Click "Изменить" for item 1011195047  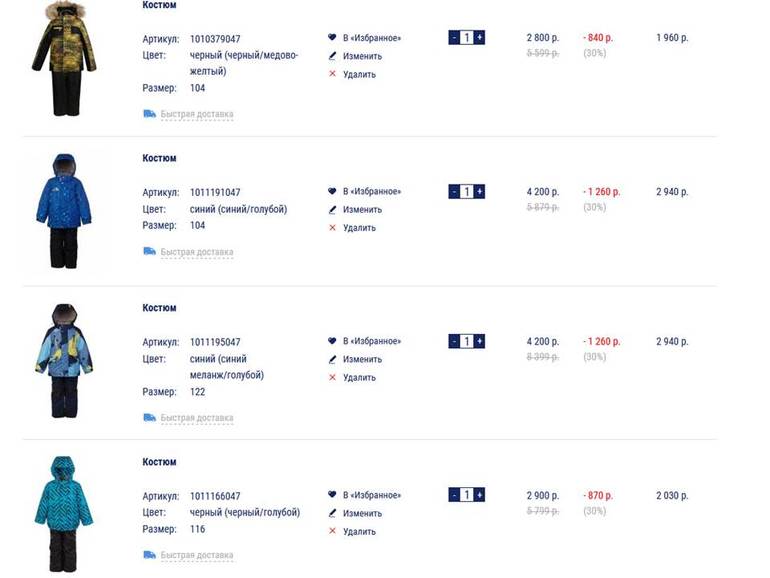362,360
